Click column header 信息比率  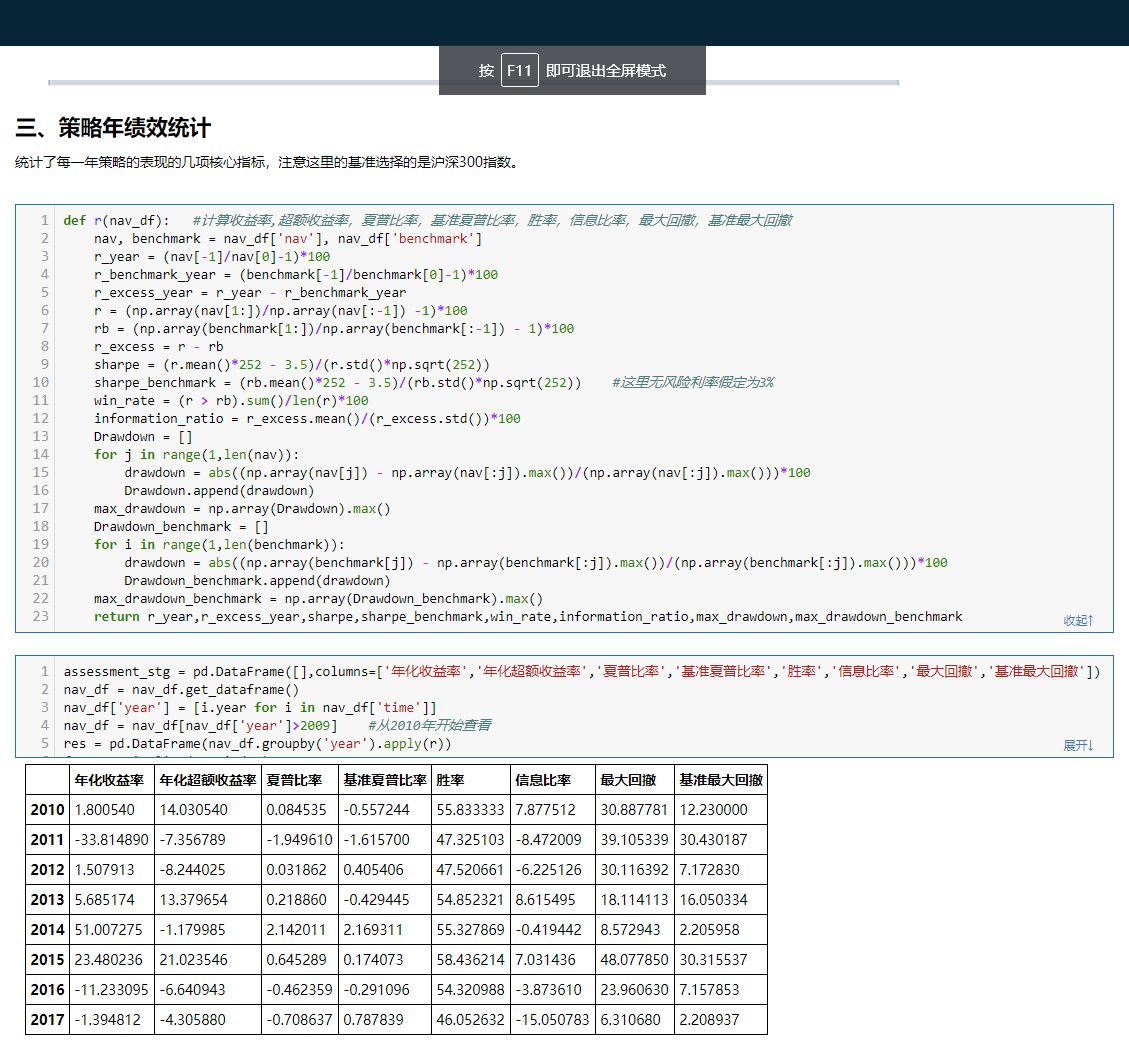coord(543,780)
